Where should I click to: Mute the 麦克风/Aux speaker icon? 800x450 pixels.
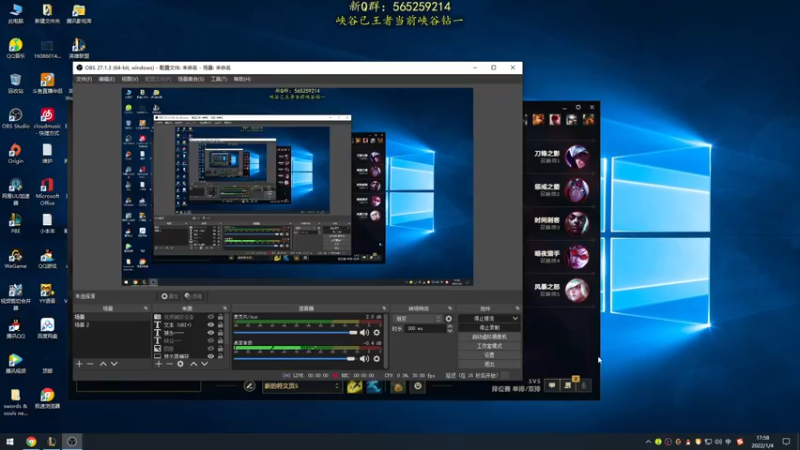364,333
